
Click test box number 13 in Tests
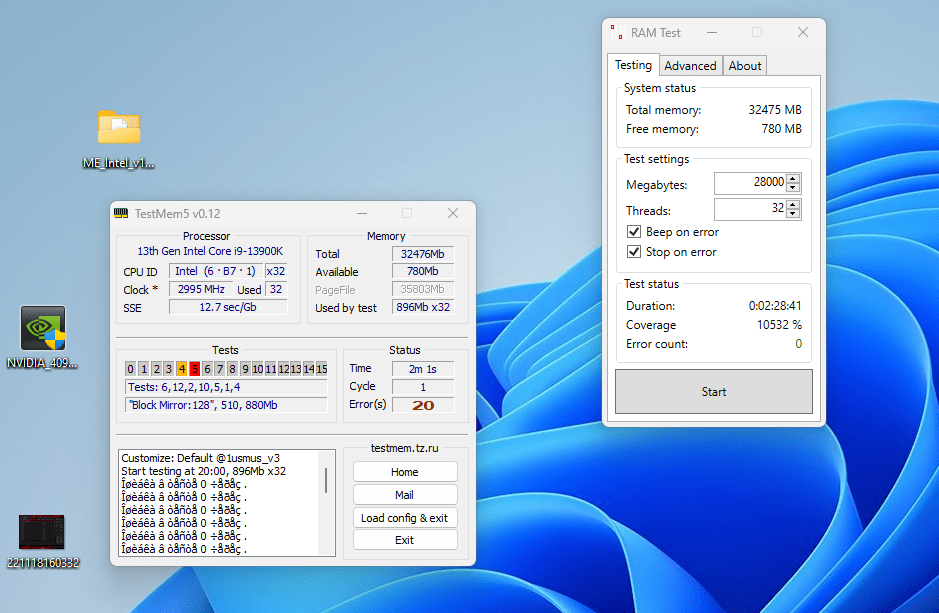[x=296, y=369]
